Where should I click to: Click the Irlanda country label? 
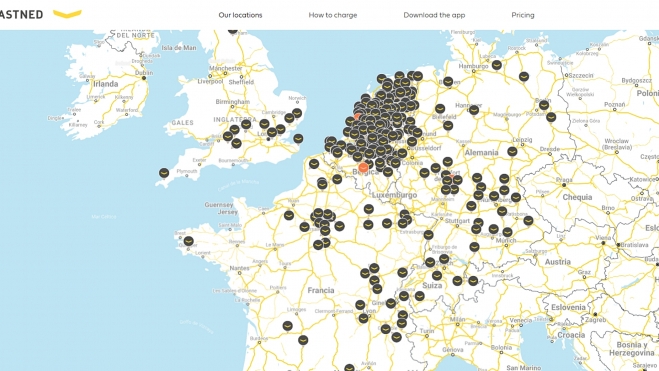click(105, 84)
